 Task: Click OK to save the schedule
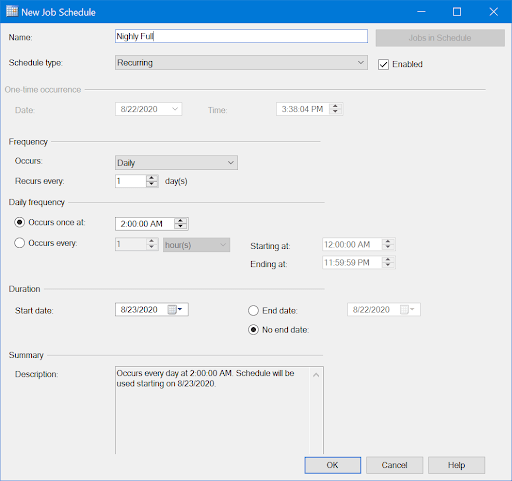[x=333, y=465]
